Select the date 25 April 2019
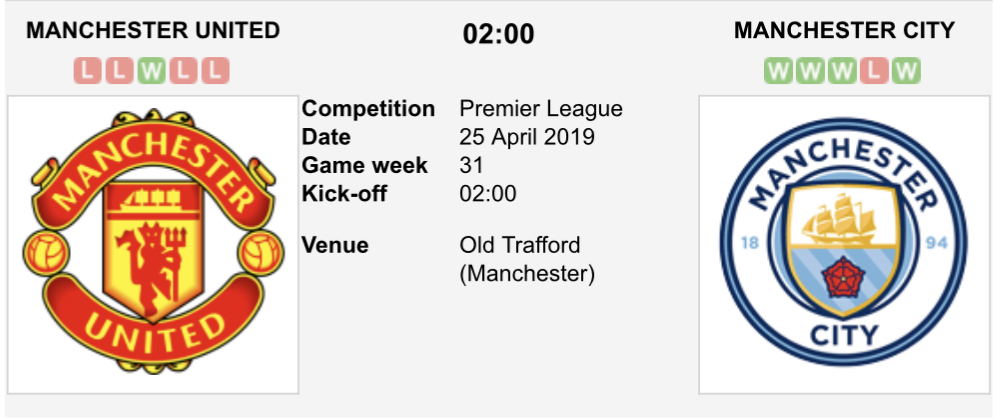 [527, 137]
